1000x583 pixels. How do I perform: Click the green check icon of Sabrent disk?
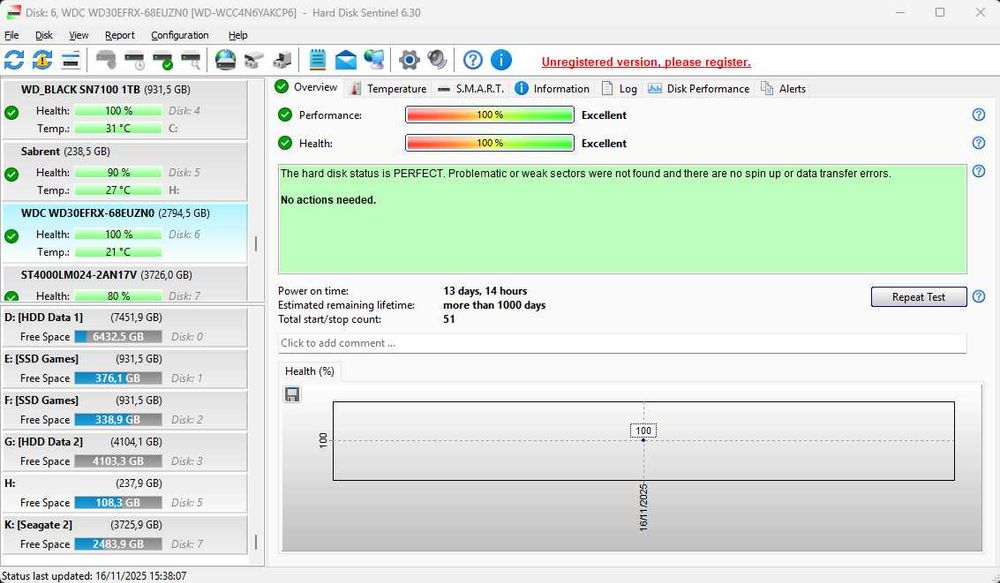(11, 174)
